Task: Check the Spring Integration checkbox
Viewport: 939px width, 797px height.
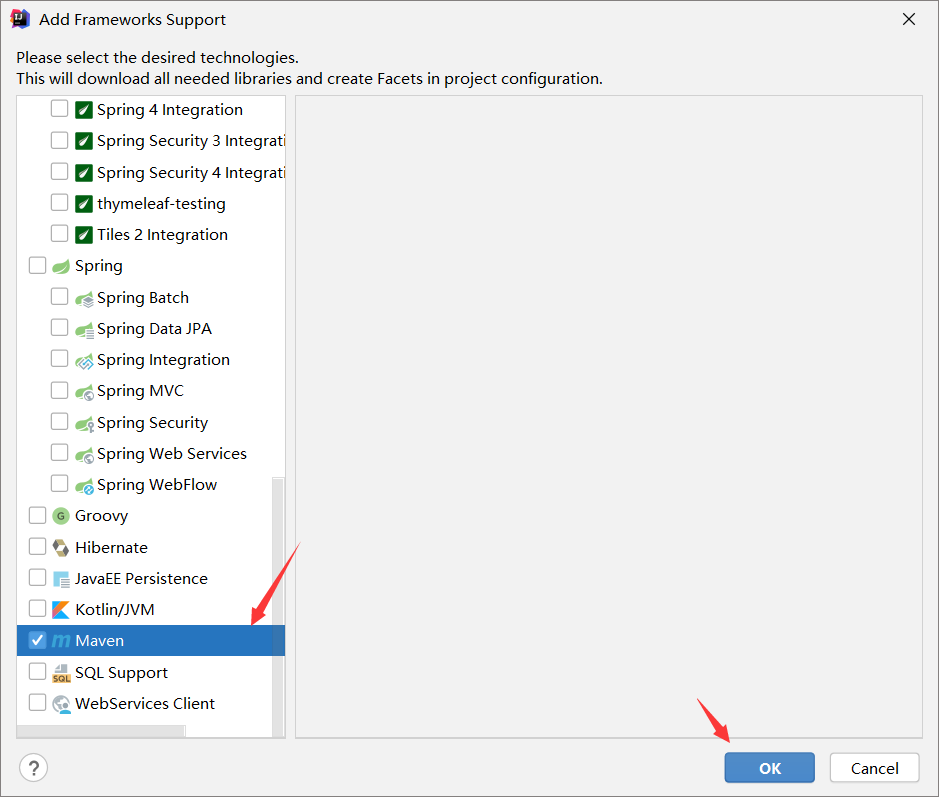Action: point(59,359)
